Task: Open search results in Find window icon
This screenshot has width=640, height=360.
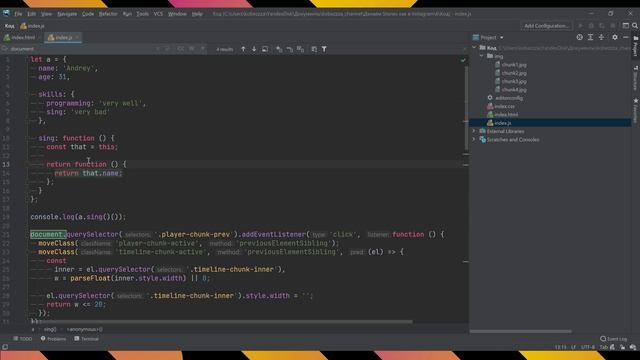Action: (265, 49)
